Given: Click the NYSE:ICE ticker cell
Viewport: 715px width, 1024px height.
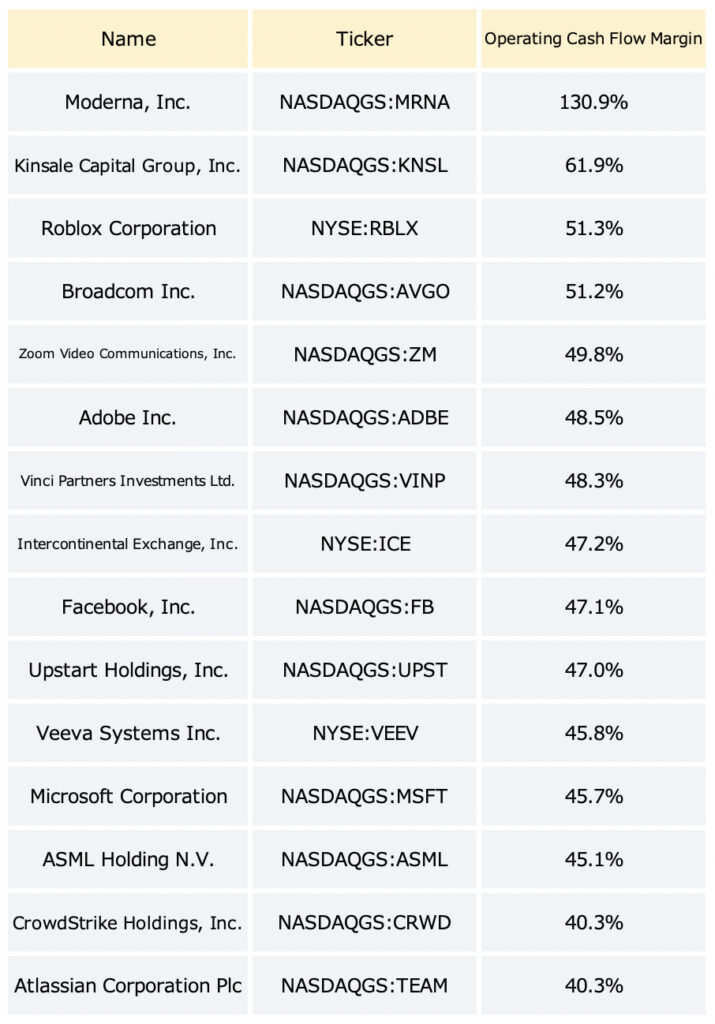Looking at the screenshot, I should point(364,543).
